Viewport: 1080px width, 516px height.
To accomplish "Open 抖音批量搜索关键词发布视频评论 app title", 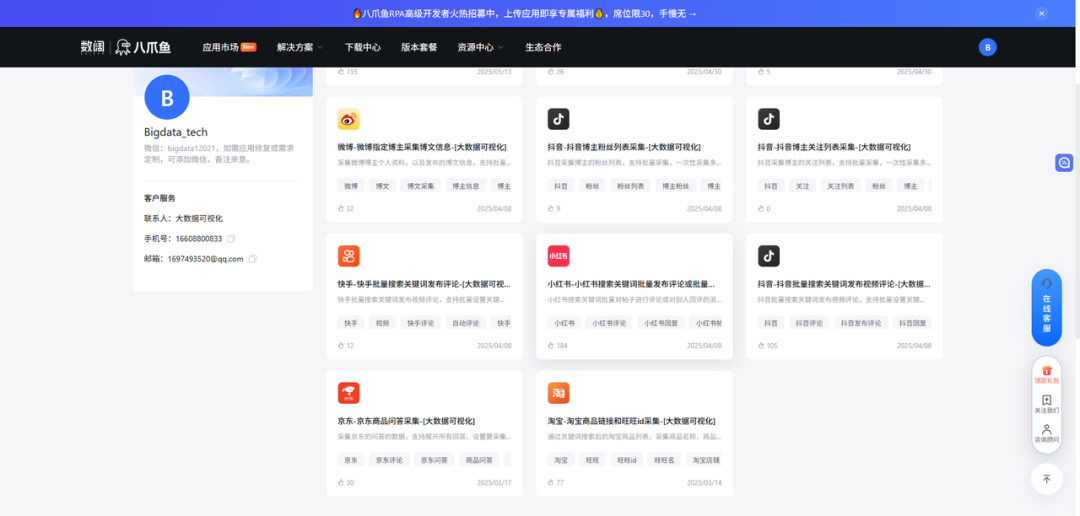I will 844,284.
